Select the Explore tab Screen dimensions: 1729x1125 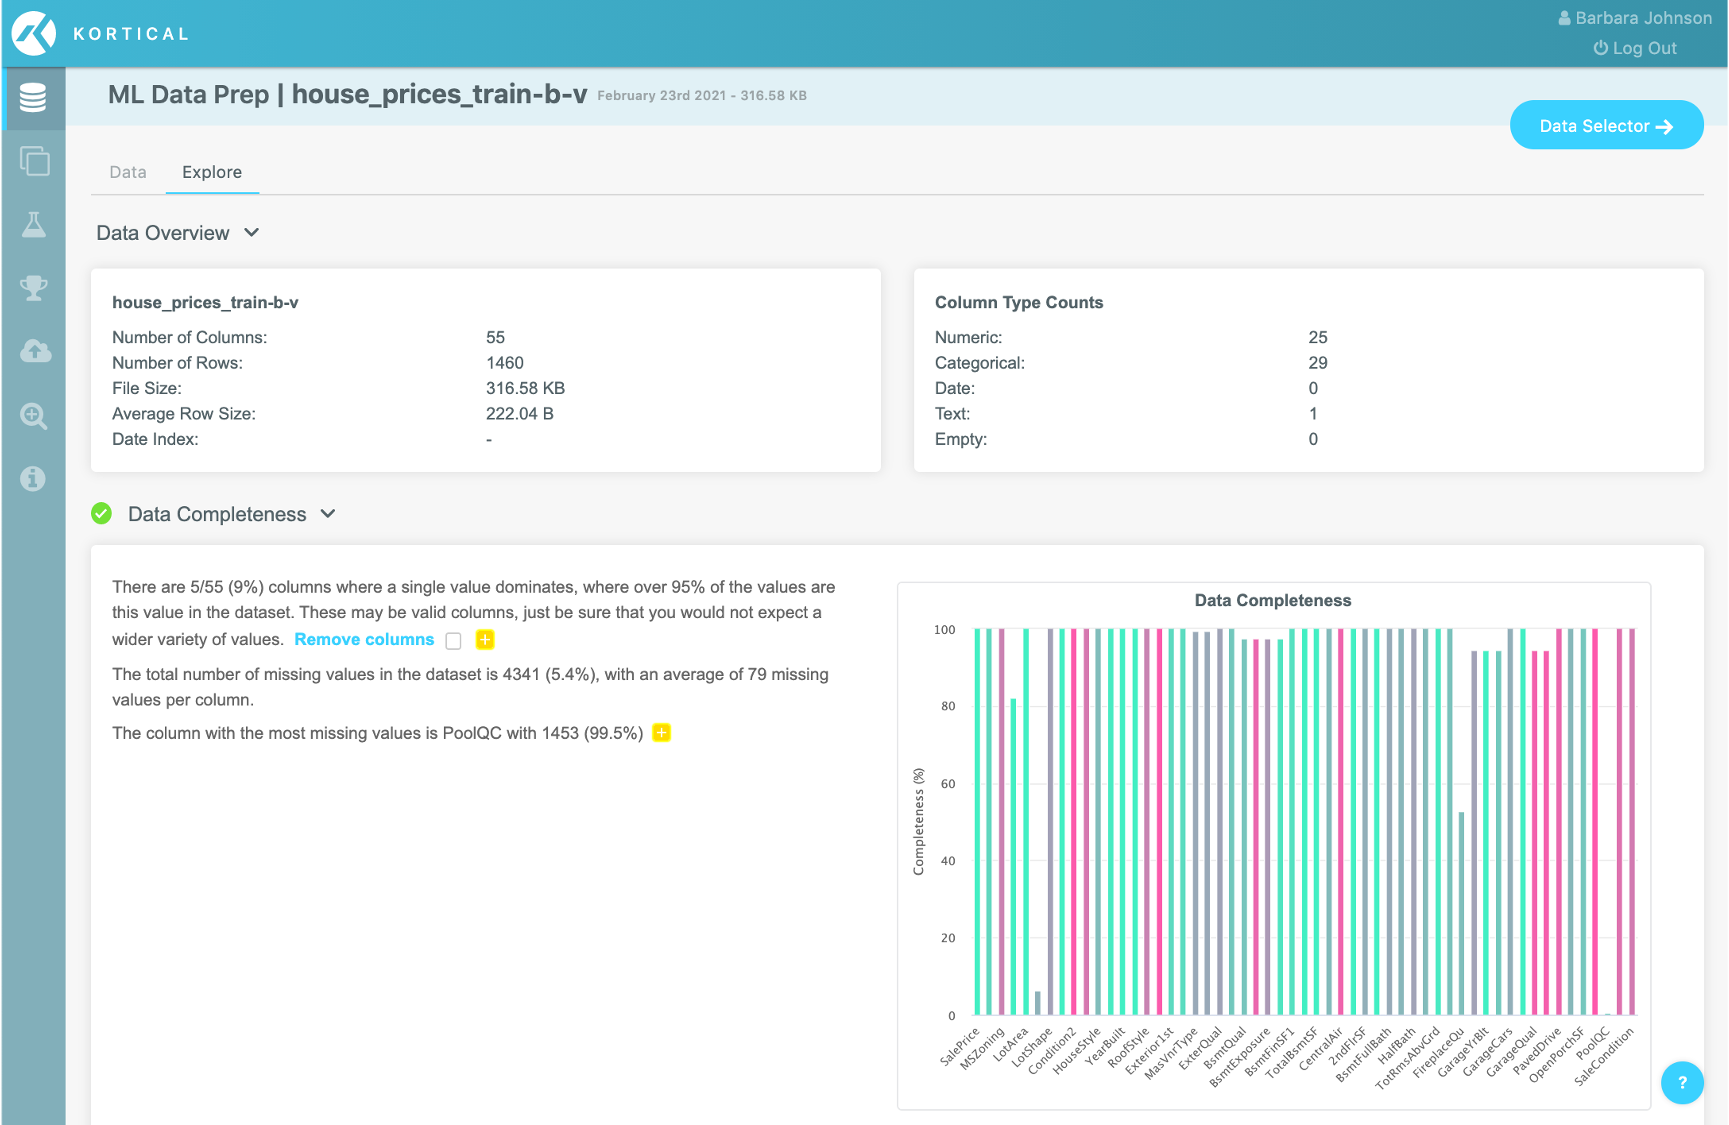pyautogui.click(x=212, y=172)
